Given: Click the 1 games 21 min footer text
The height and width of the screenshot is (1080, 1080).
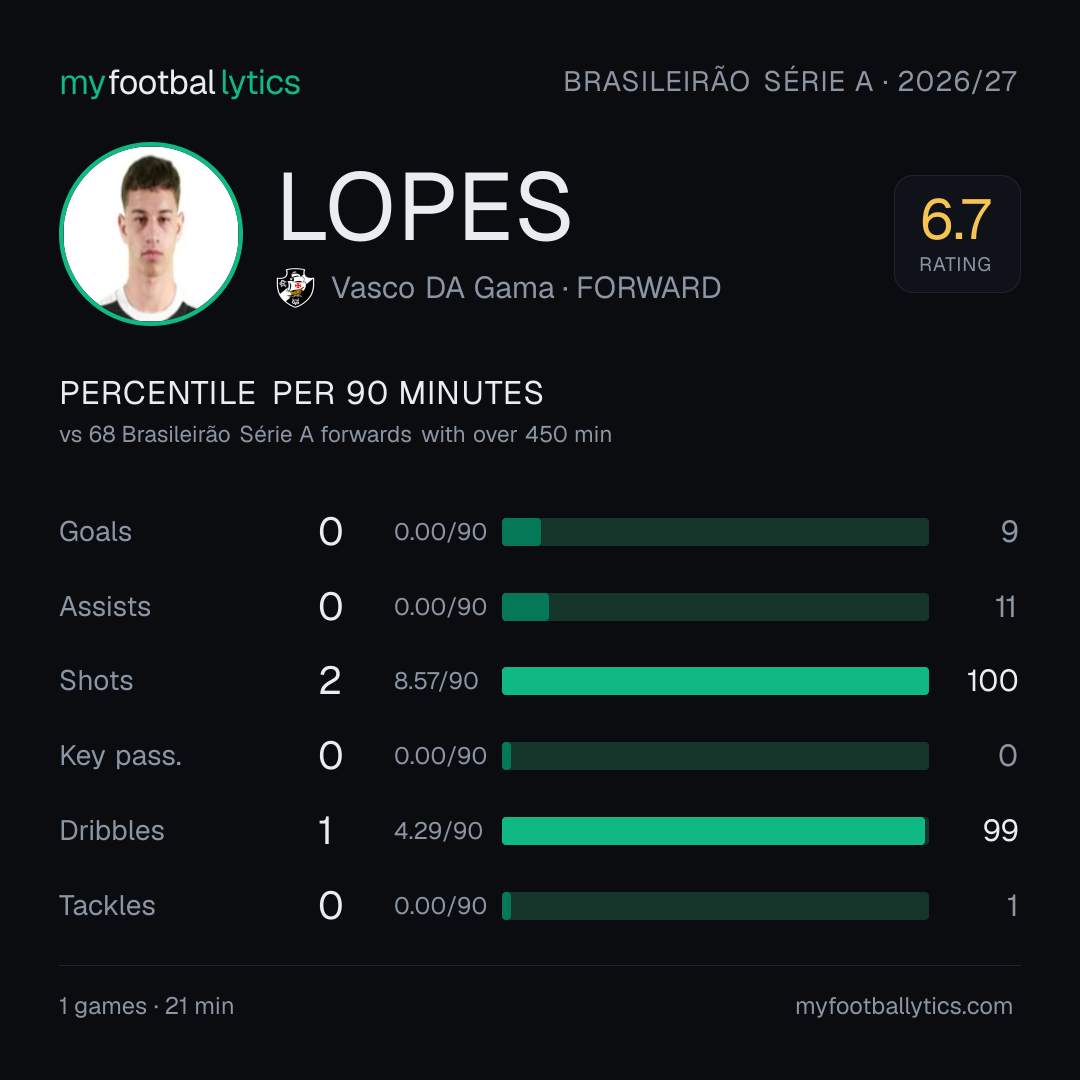Looking at the screenshot, I should coord(147,1006).
